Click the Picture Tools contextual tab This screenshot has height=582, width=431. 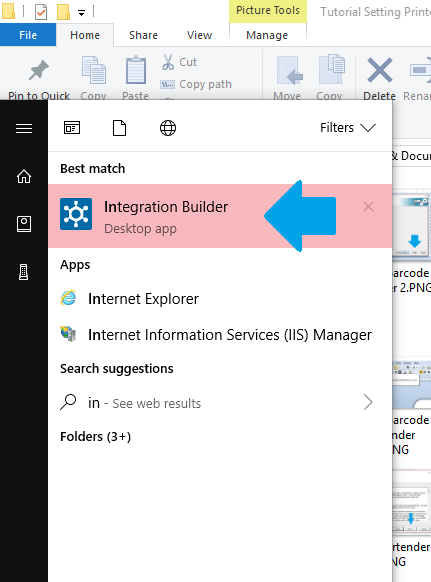point(268,10)
